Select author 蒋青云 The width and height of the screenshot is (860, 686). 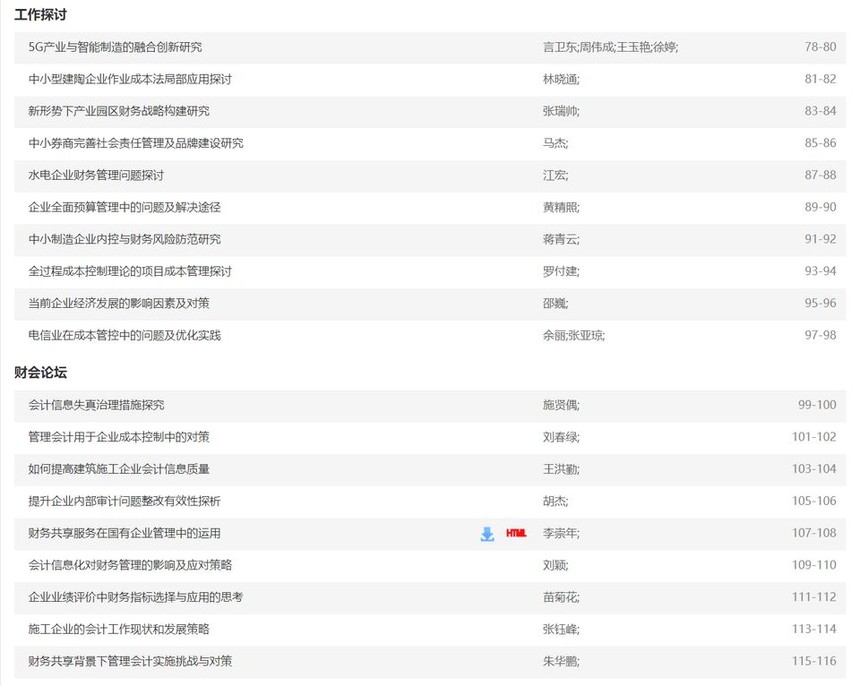(561, 239)
